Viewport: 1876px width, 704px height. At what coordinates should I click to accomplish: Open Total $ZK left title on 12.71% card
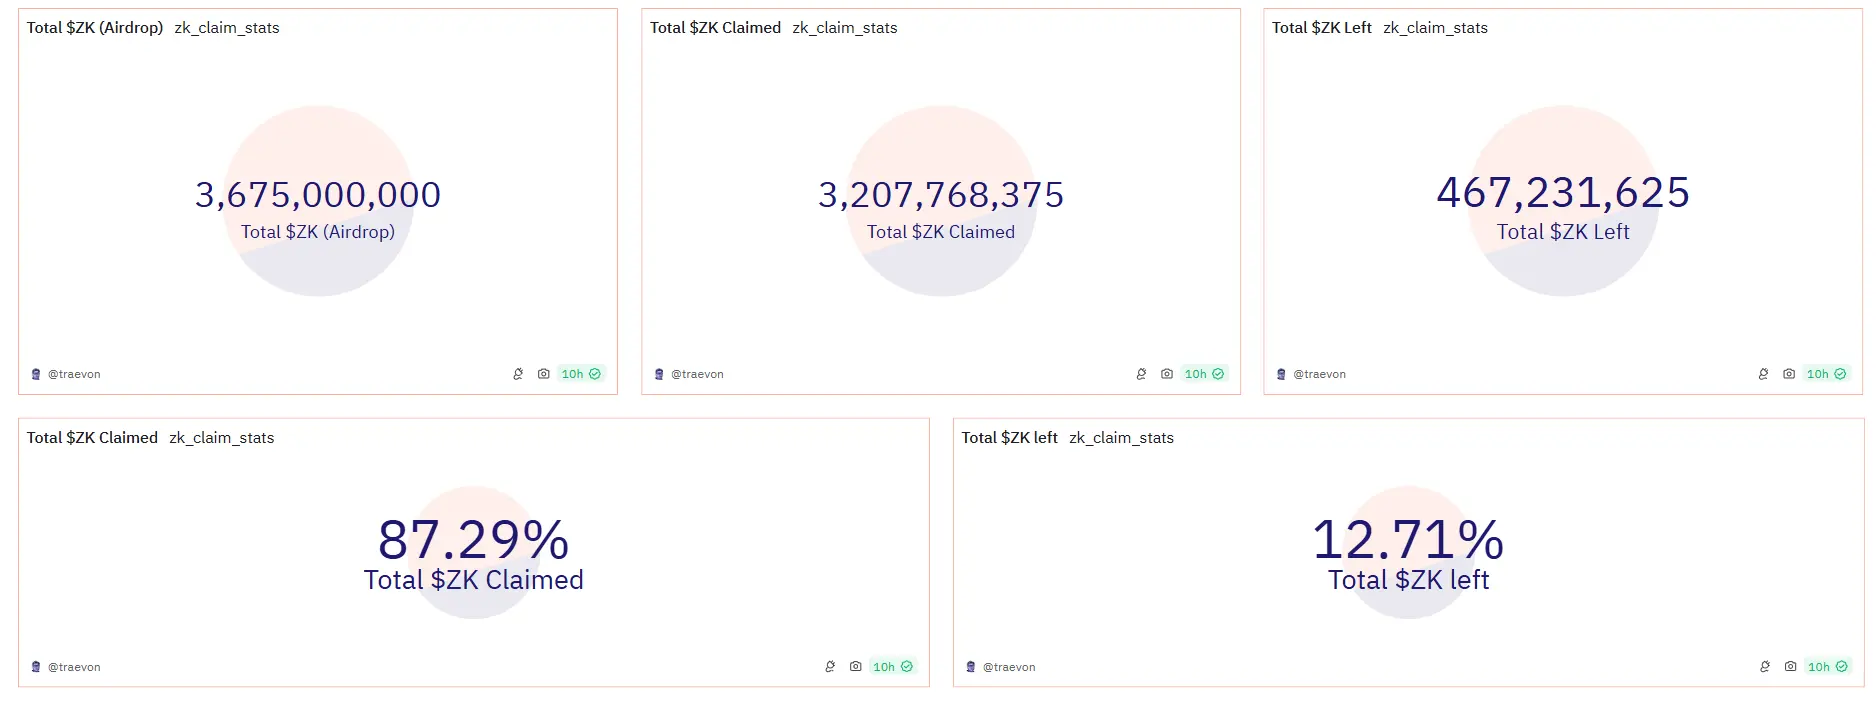coord(1010,438)
